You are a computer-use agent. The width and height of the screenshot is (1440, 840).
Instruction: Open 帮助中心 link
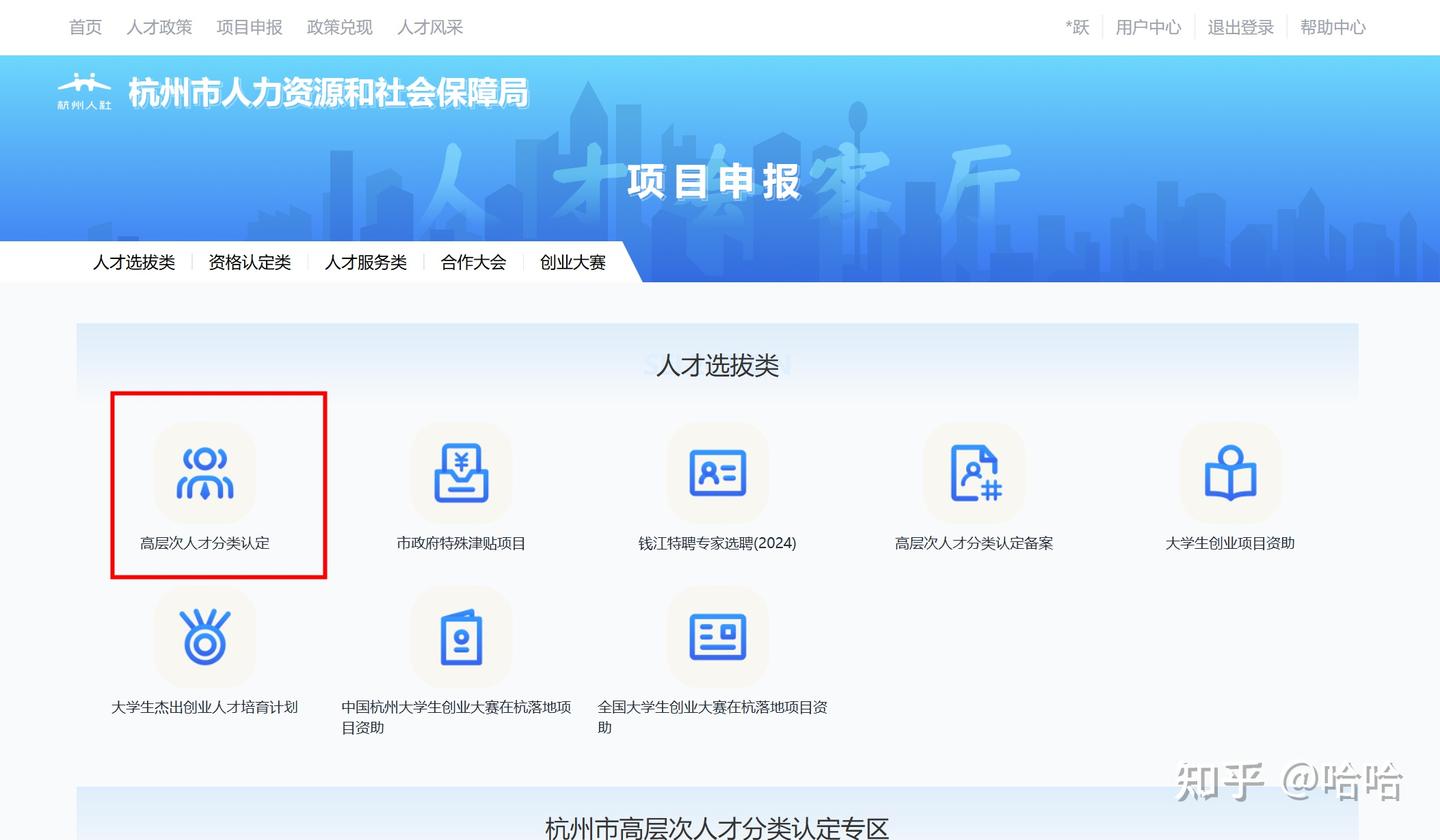point(1332,27)
